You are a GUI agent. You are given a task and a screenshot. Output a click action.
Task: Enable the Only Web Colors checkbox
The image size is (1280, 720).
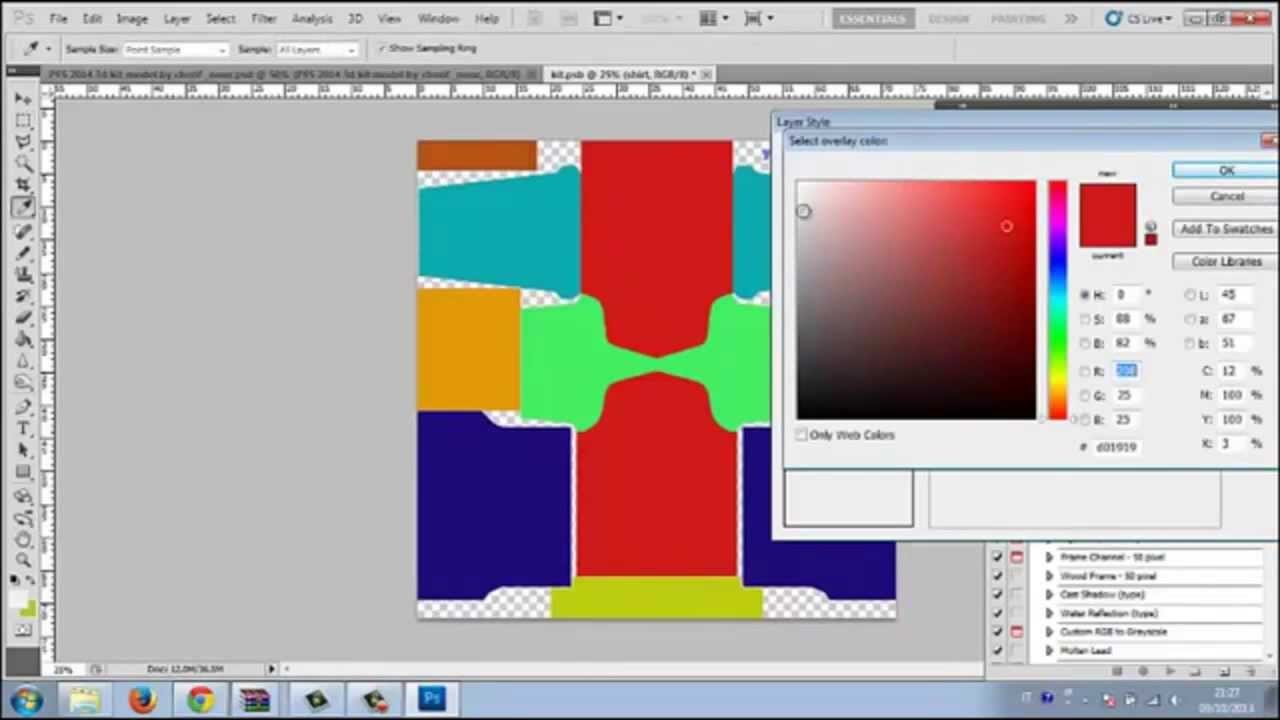(801, 435)
